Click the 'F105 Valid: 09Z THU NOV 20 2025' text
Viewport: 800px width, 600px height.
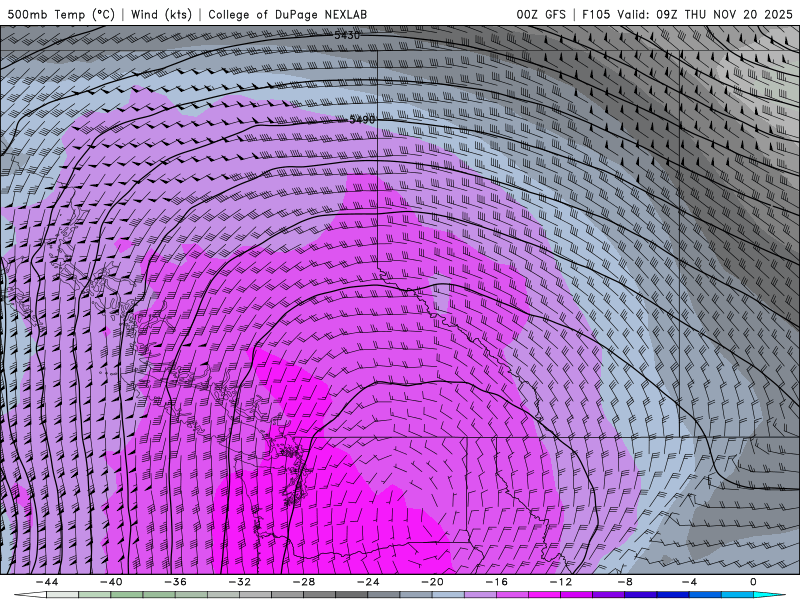(687, 14)
